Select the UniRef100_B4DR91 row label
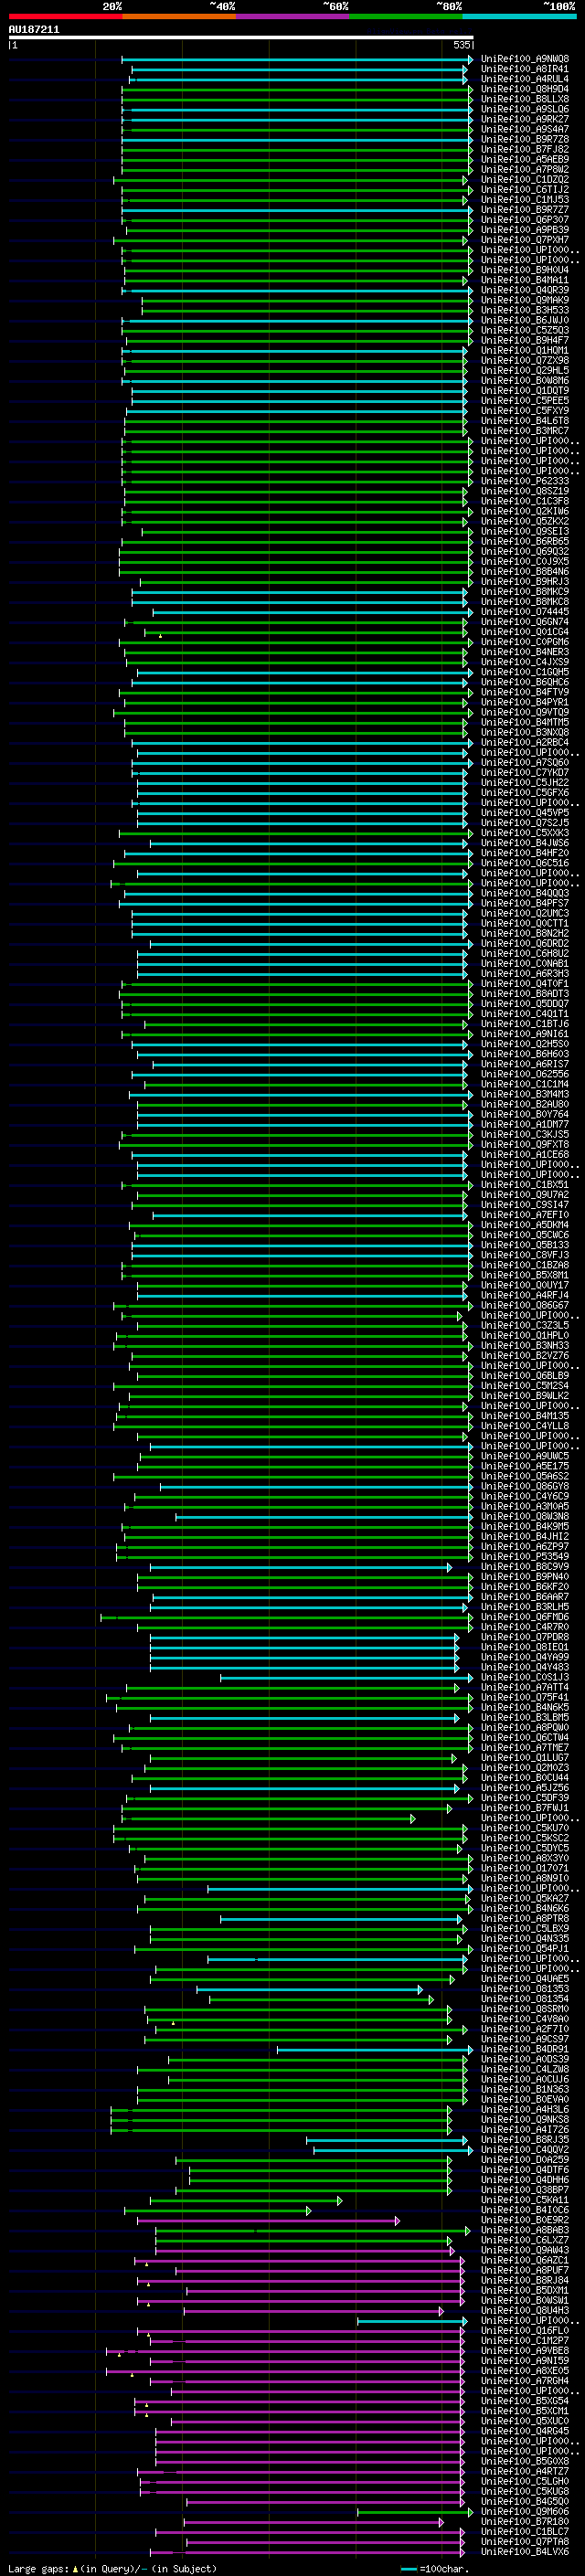Viewport: 585px width, 2576px height. point(524,2048)
